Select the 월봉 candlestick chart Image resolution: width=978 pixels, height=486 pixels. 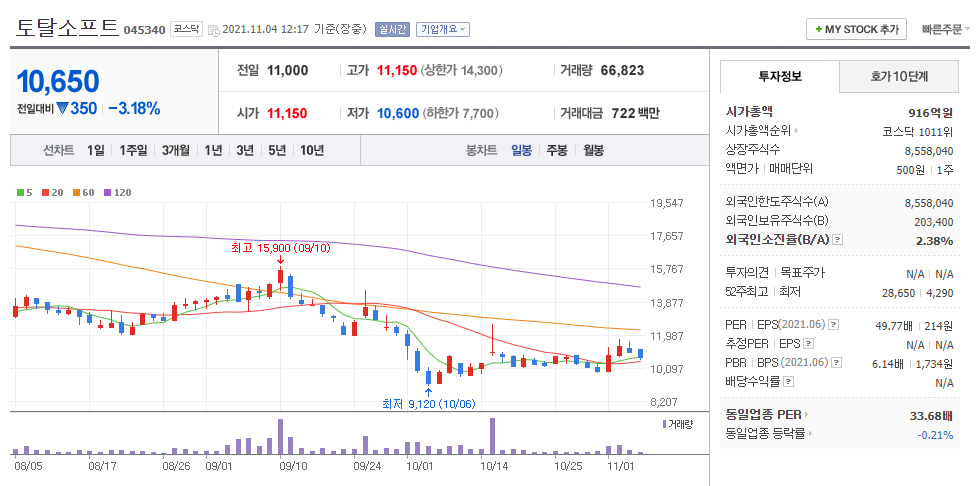(593, 150)
